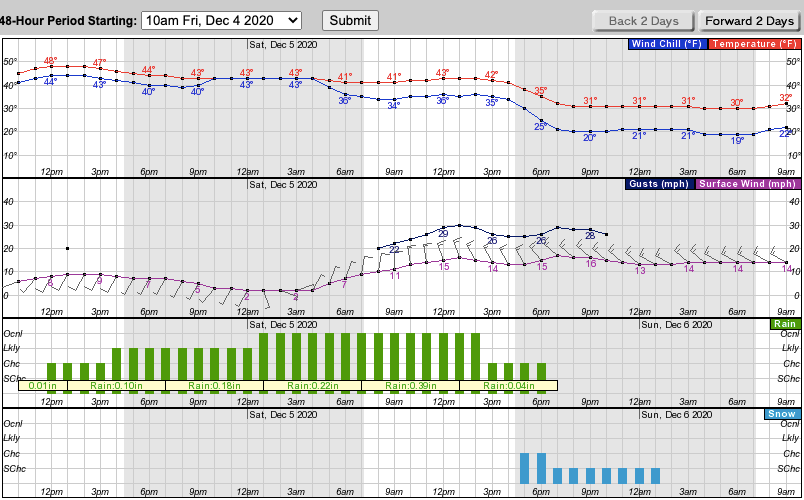The image size is (804, 500).
Task: Select the Rain:0.22in accumulation box
Action: pyautogui.click(x=313, y=385)
